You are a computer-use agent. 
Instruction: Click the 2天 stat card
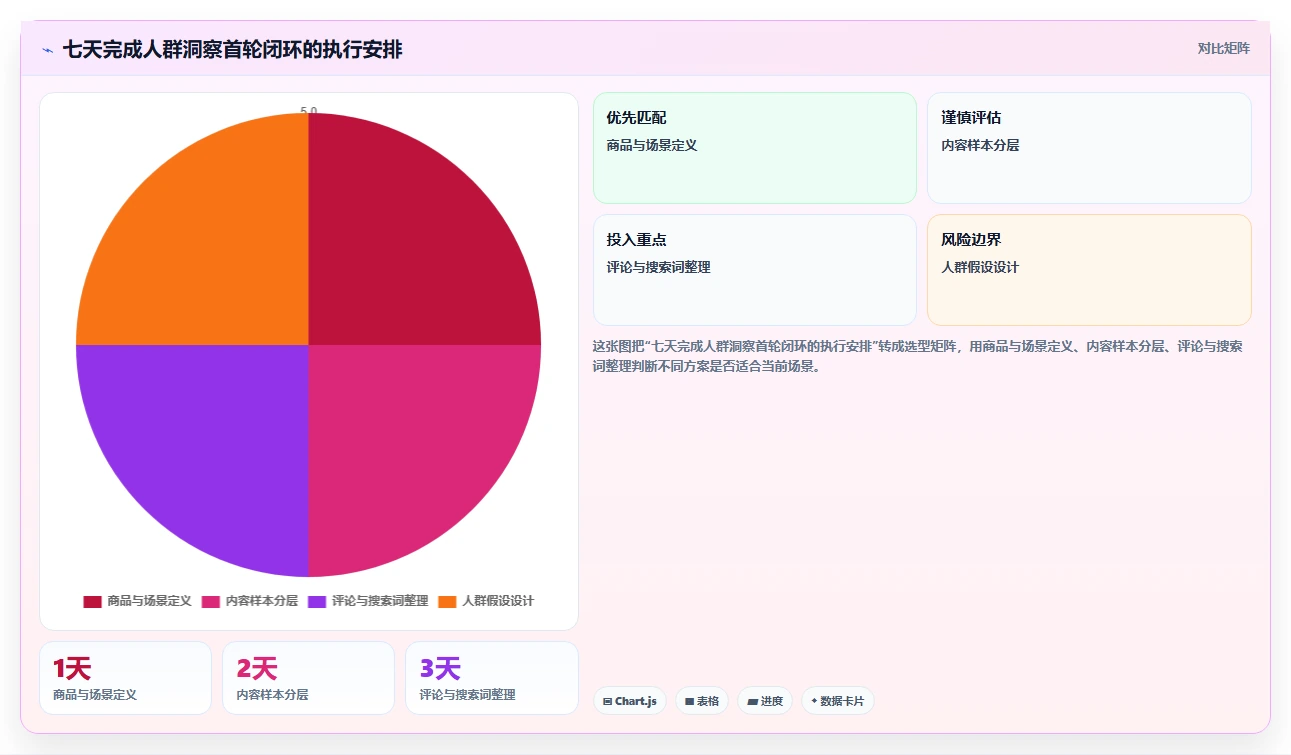(x=308, y=678)
